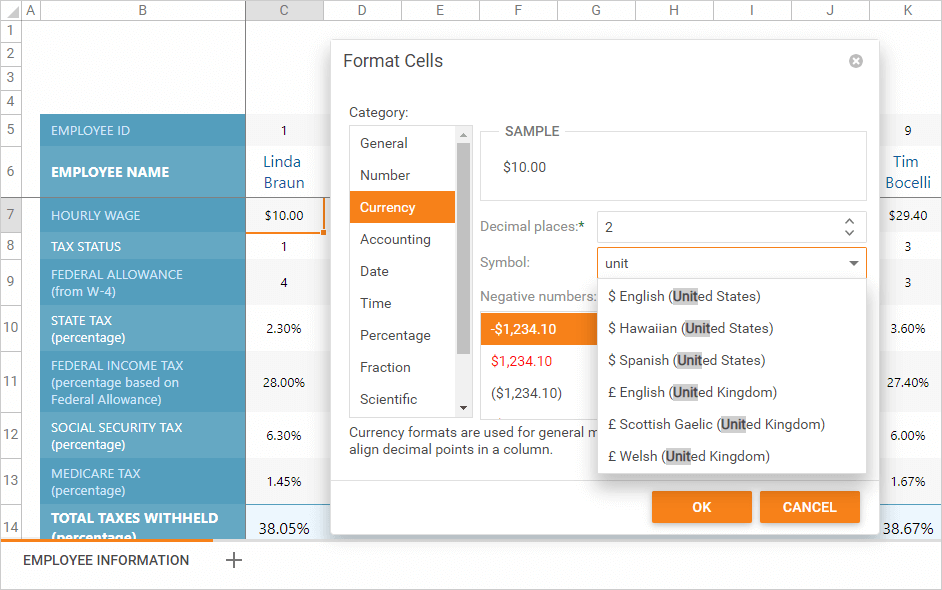Select the Scientific category
The image size is (942, 590).
pos(403,399)
